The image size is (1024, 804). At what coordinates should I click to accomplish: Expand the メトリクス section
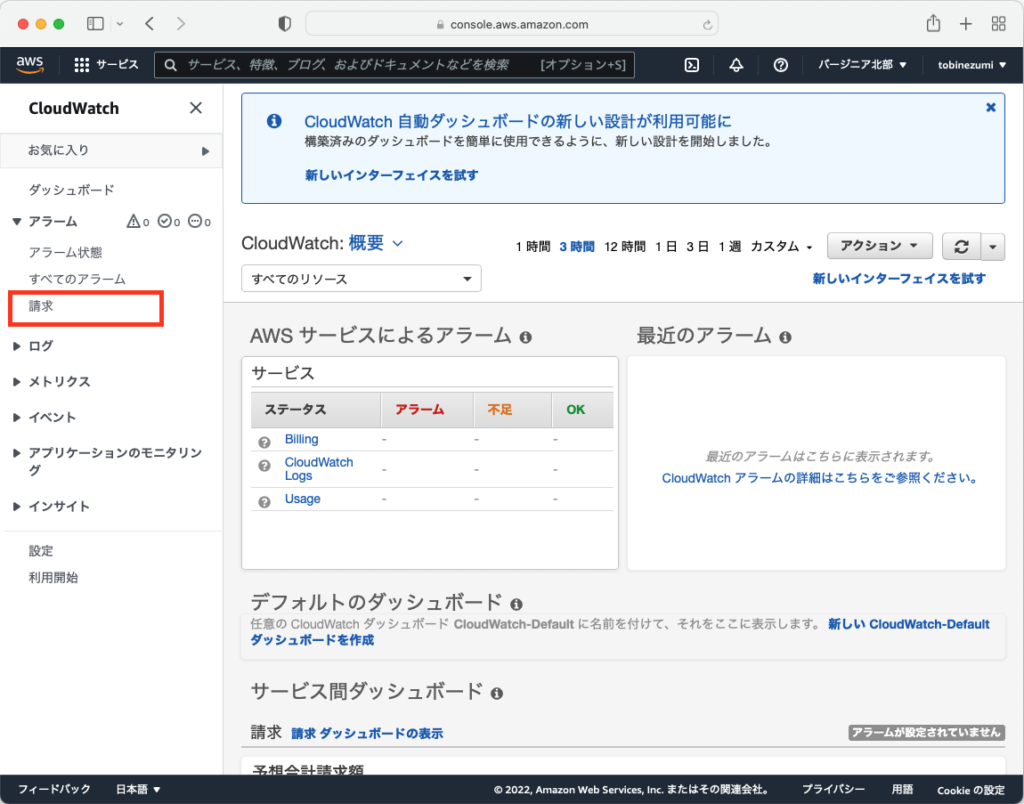[17, 381]
